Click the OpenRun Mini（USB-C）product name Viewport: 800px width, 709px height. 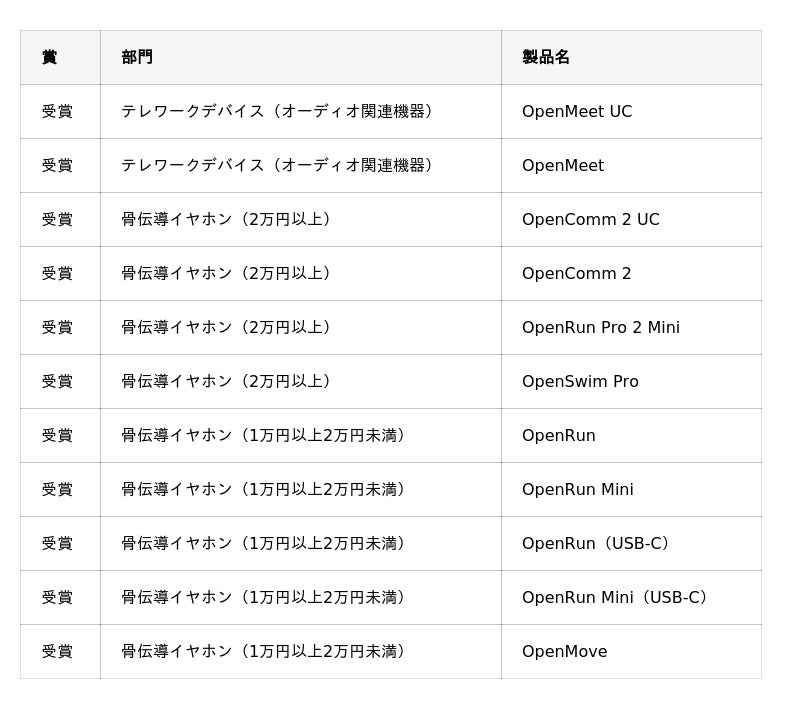tap(614, 597)
